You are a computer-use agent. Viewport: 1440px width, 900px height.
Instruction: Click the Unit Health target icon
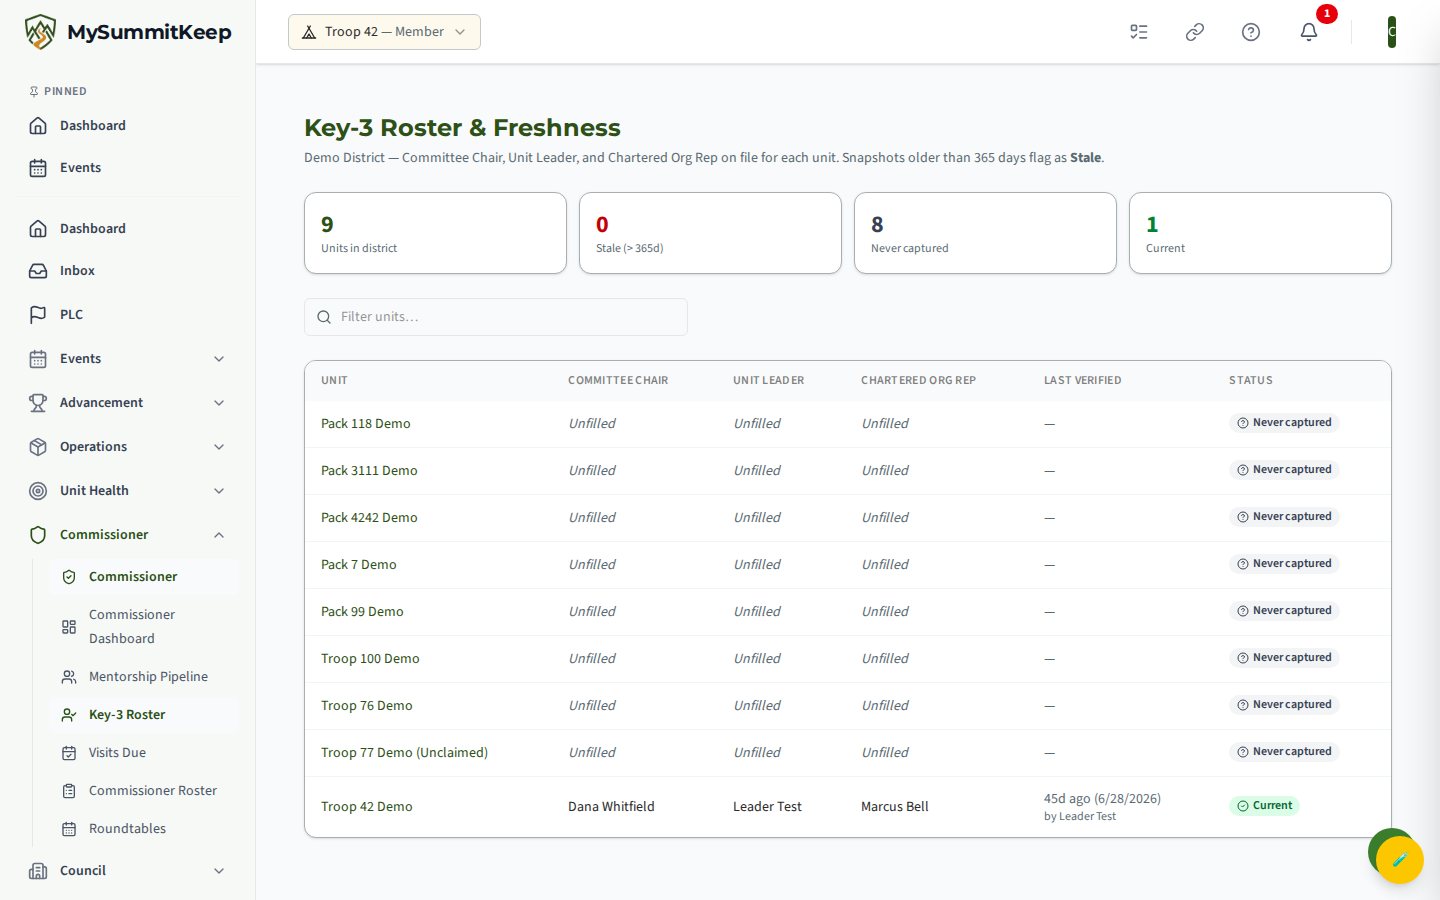click(x=38, y=491)
